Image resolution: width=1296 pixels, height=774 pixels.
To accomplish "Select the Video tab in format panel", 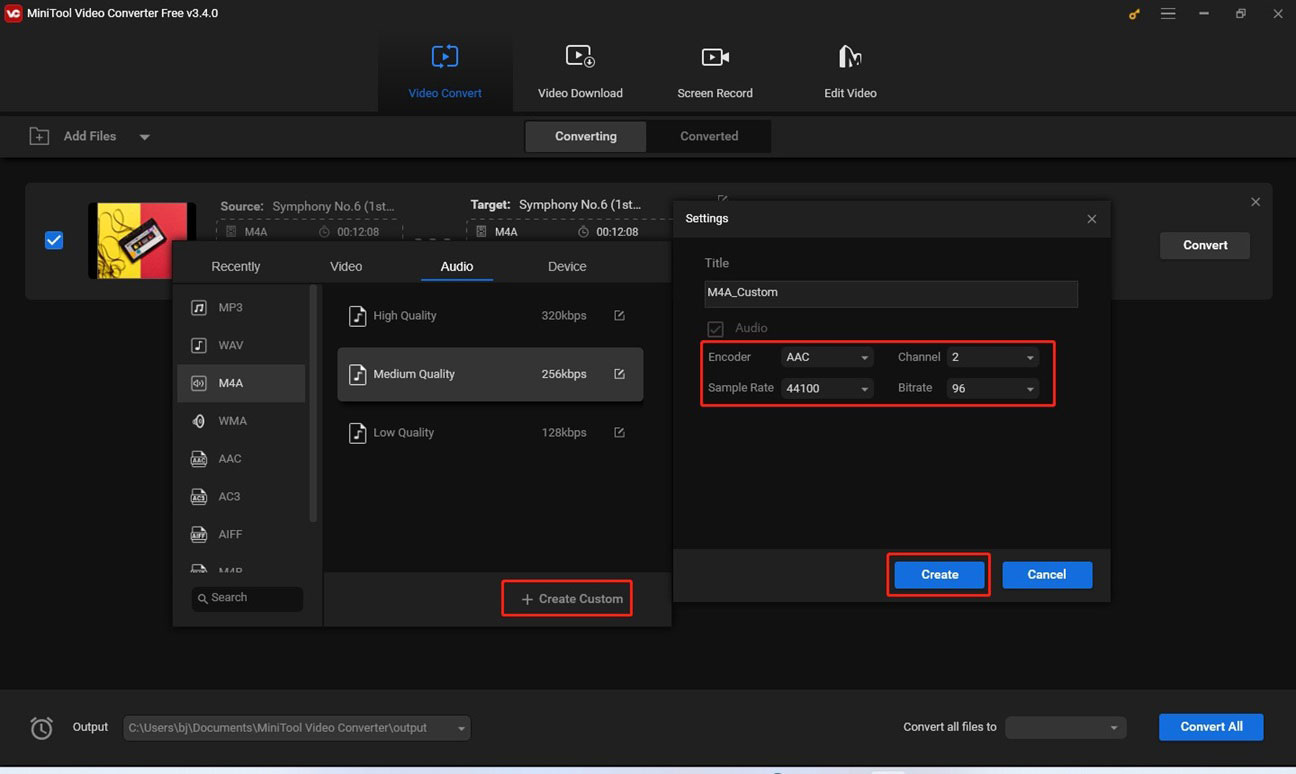I will [346, 266].
